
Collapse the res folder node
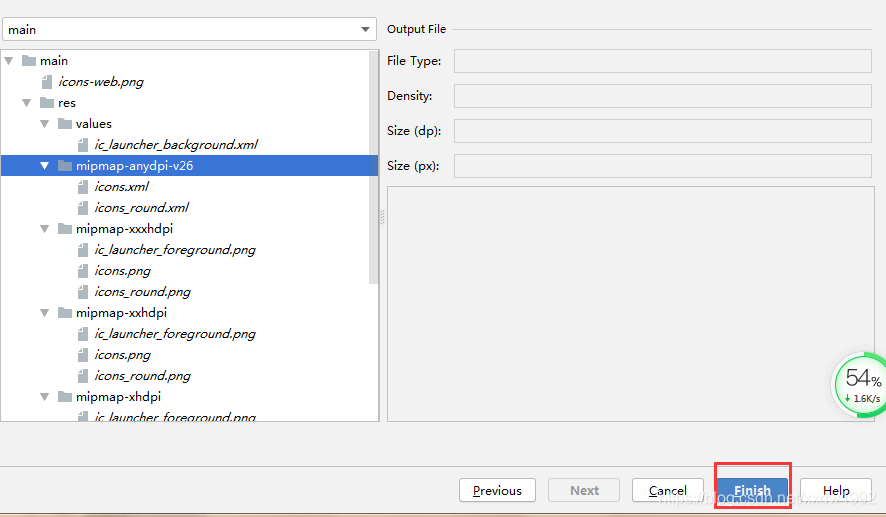point(27,103)
